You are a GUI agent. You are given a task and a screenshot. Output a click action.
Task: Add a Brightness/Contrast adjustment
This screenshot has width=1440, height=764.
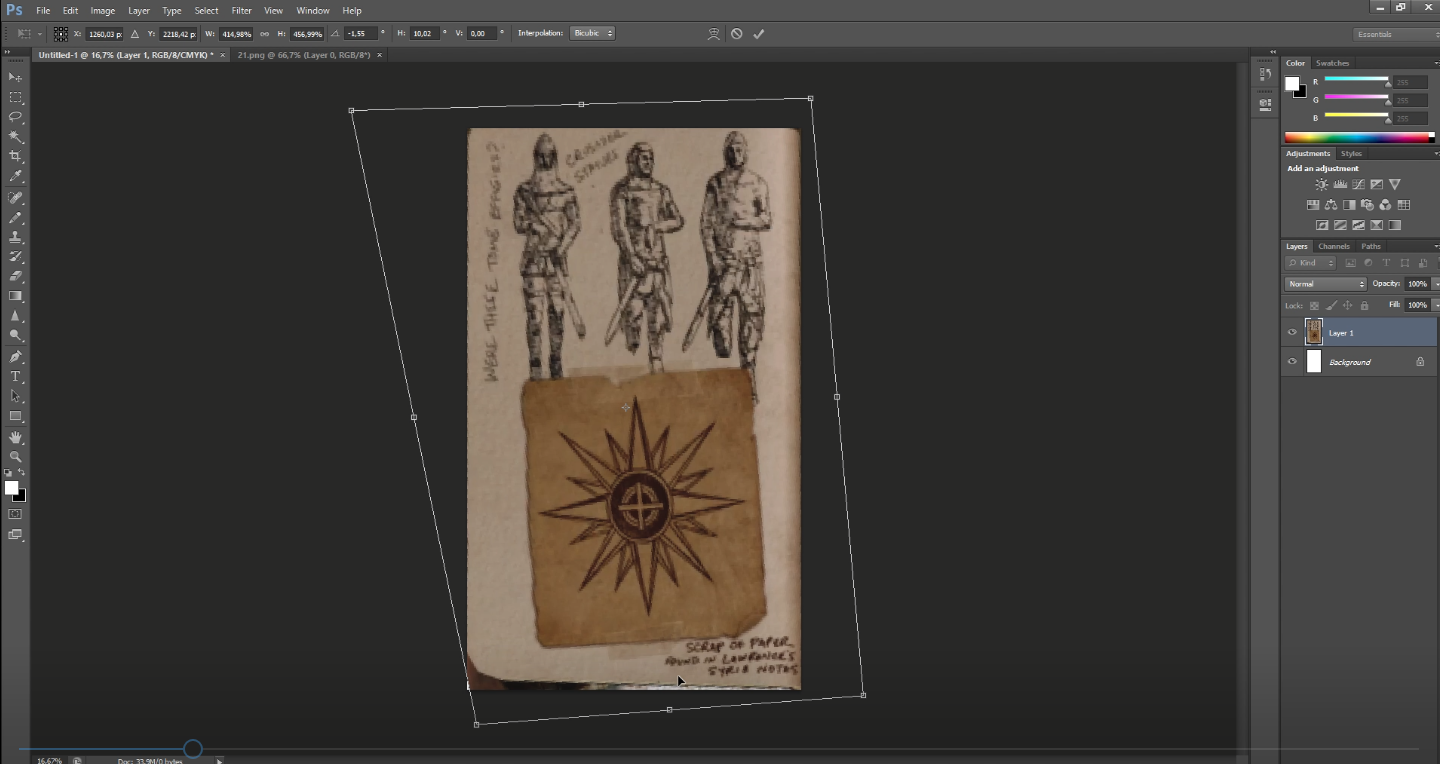[1321, 183]
